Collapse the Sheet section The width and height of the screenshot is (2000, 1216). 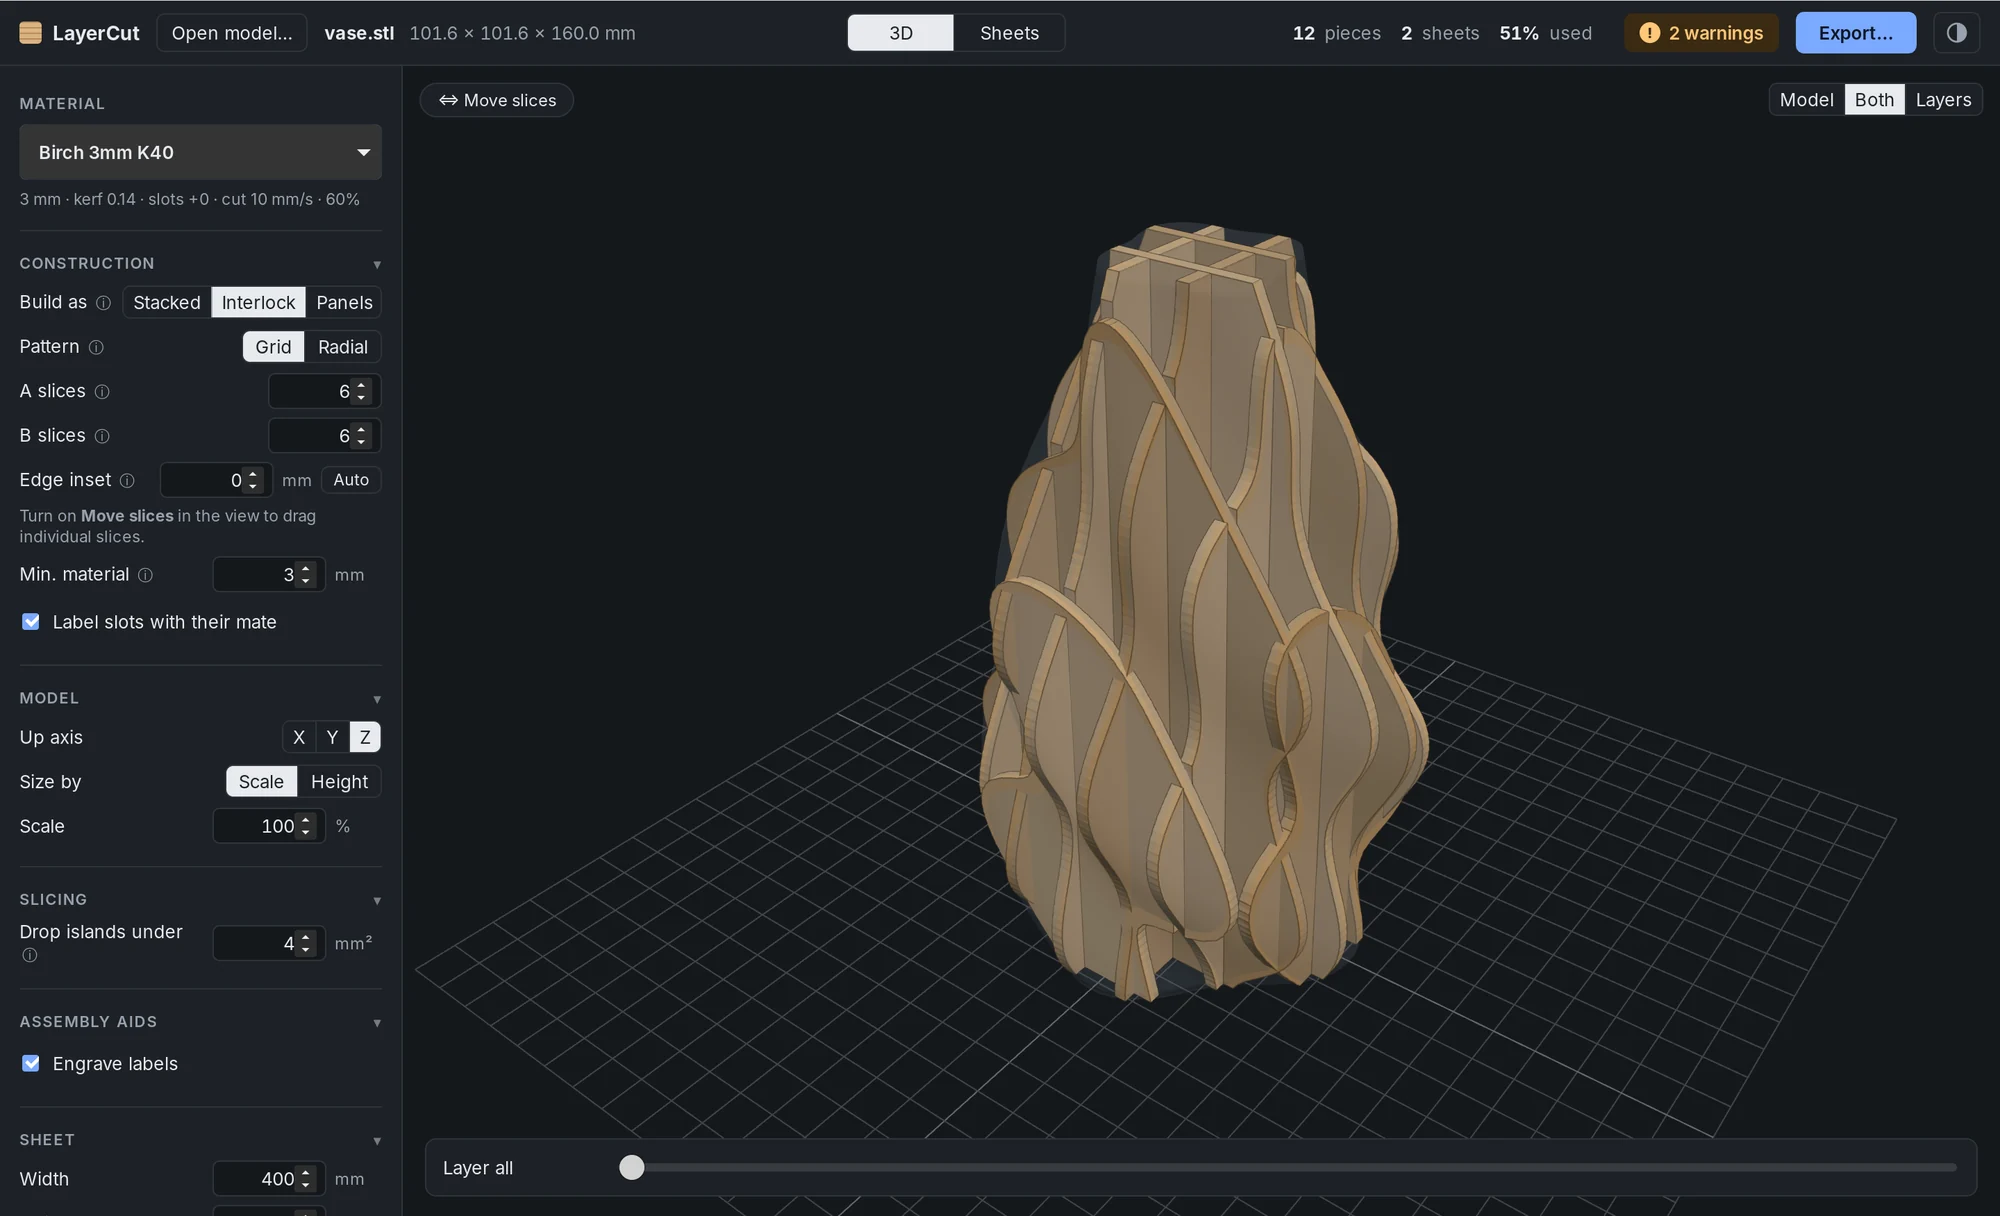(377, 1140)
